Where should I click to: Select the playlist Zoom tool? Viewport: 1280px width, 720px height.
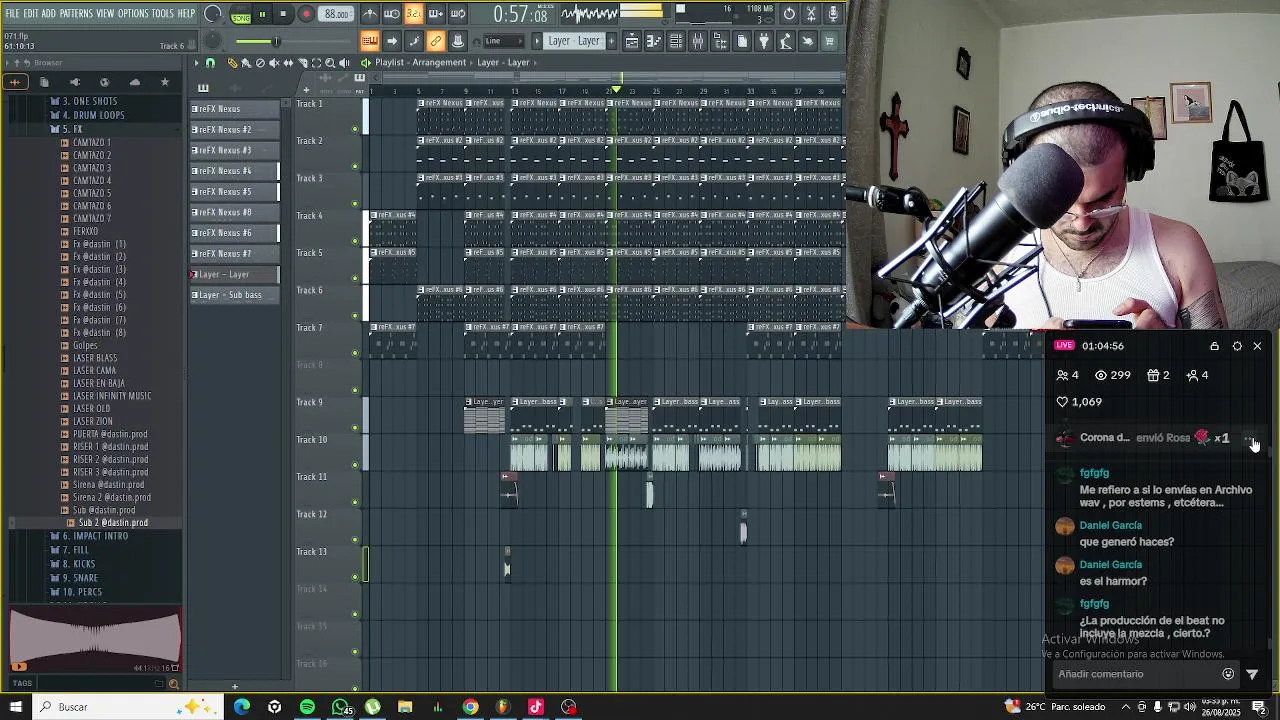pos(330,62)
